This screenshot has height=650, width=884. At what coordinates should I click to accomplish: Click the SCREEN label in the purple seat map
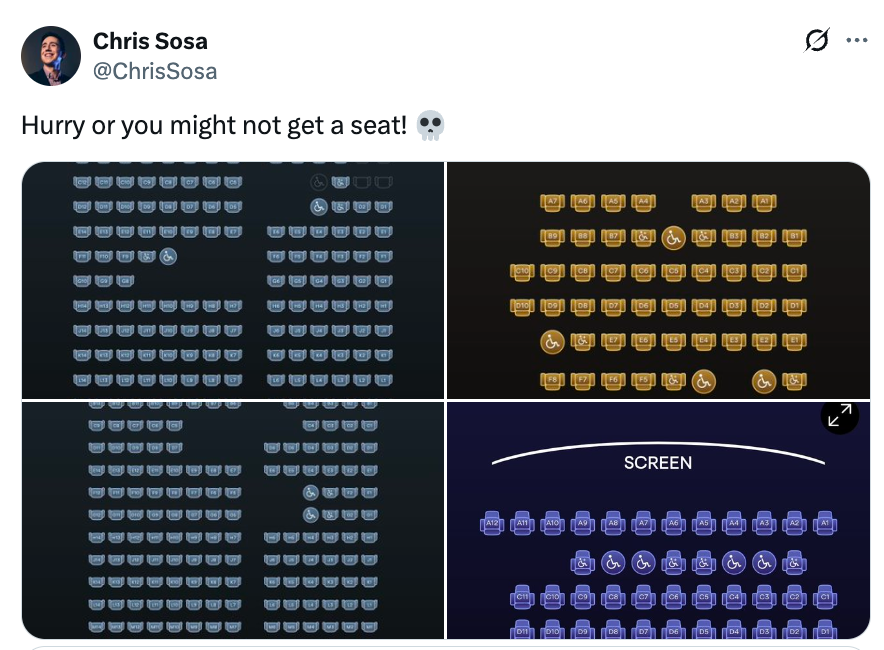tap(657, 463)
